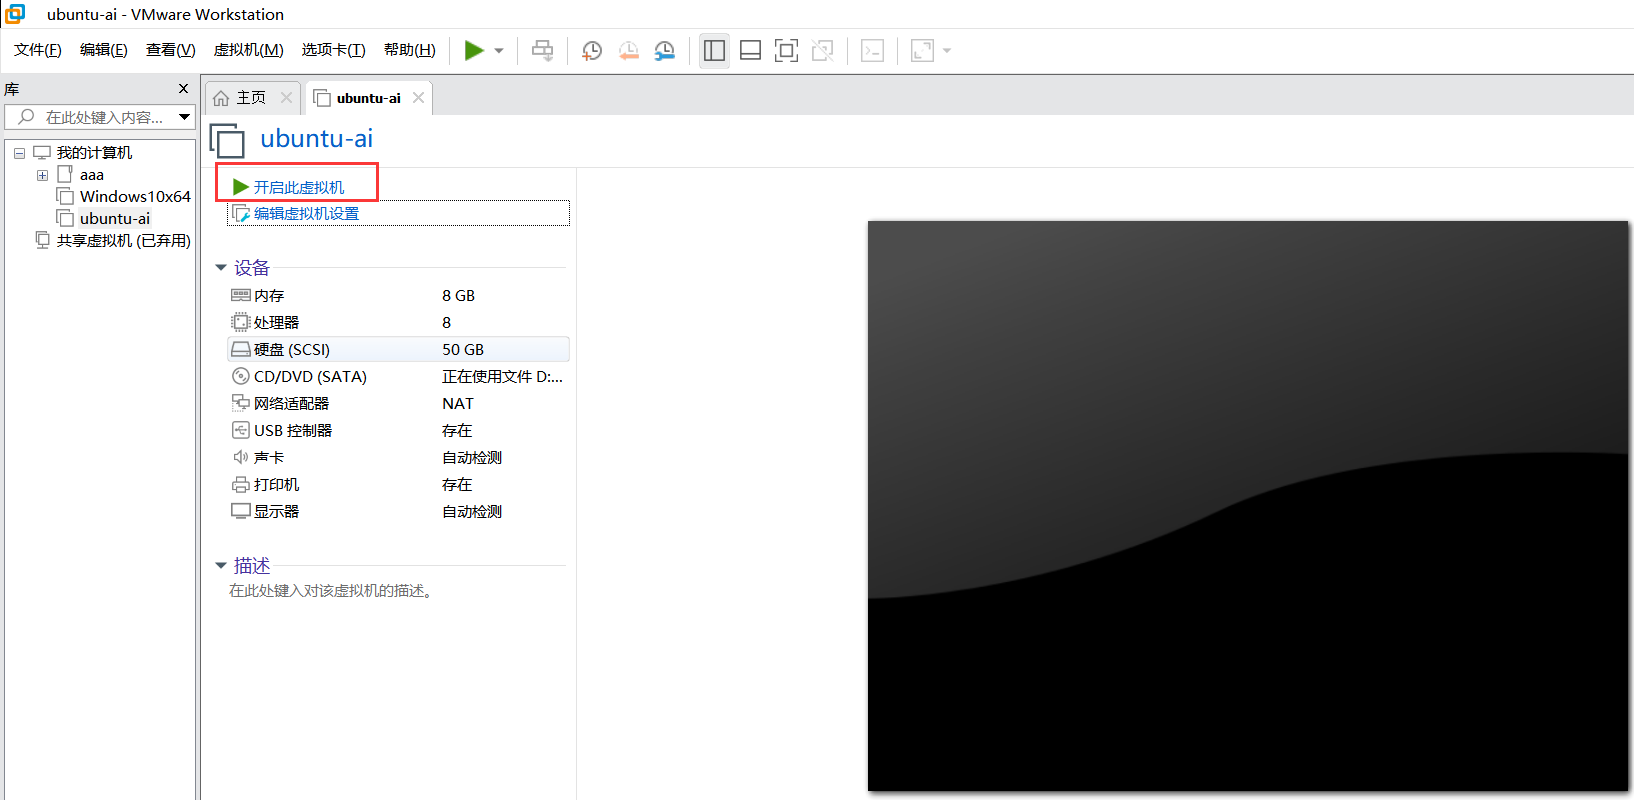Viewport: 1634px width, 800px height.
Task: Click the send Ctrl+Alt+Del toolbar icon
Action: [x=542, y=50]
